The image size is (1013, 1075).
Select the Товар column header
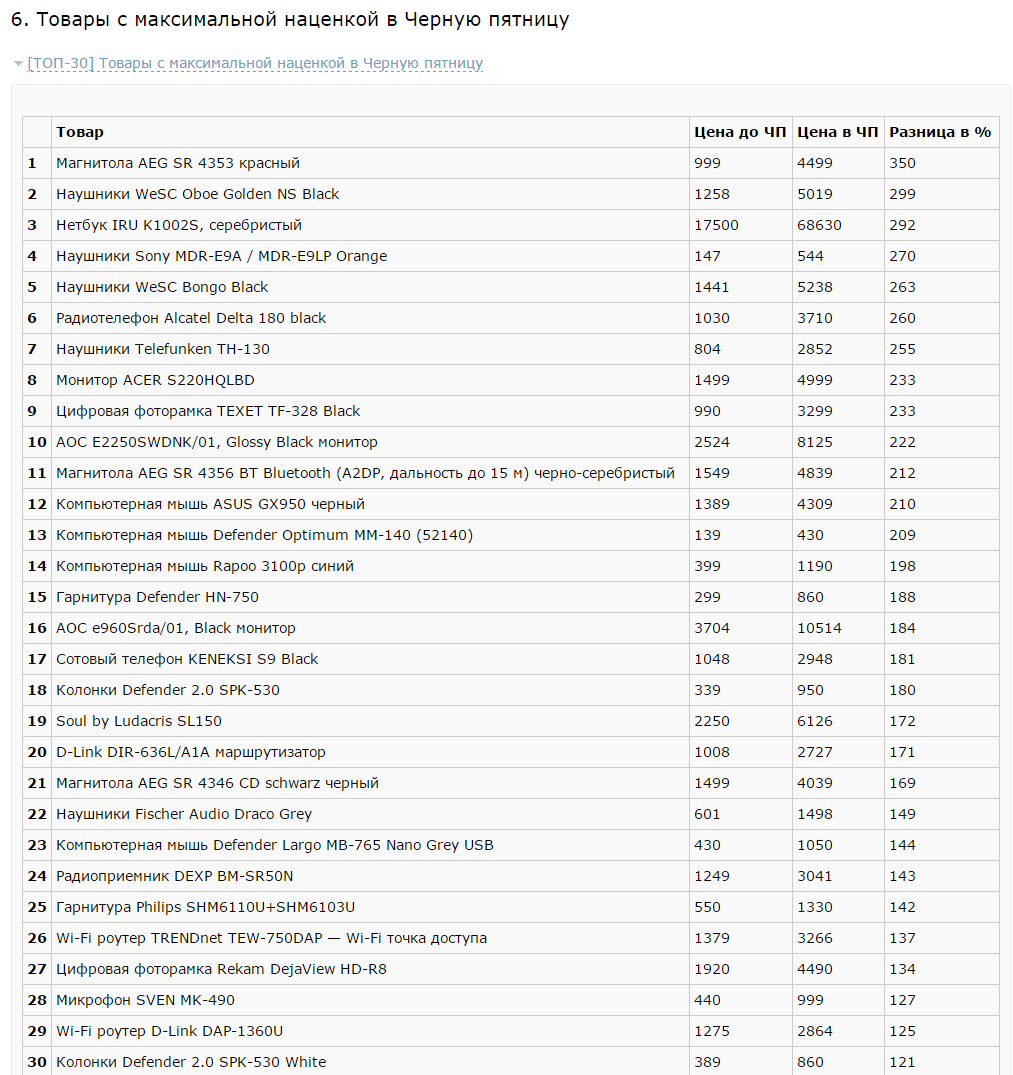tap(370, 132)
